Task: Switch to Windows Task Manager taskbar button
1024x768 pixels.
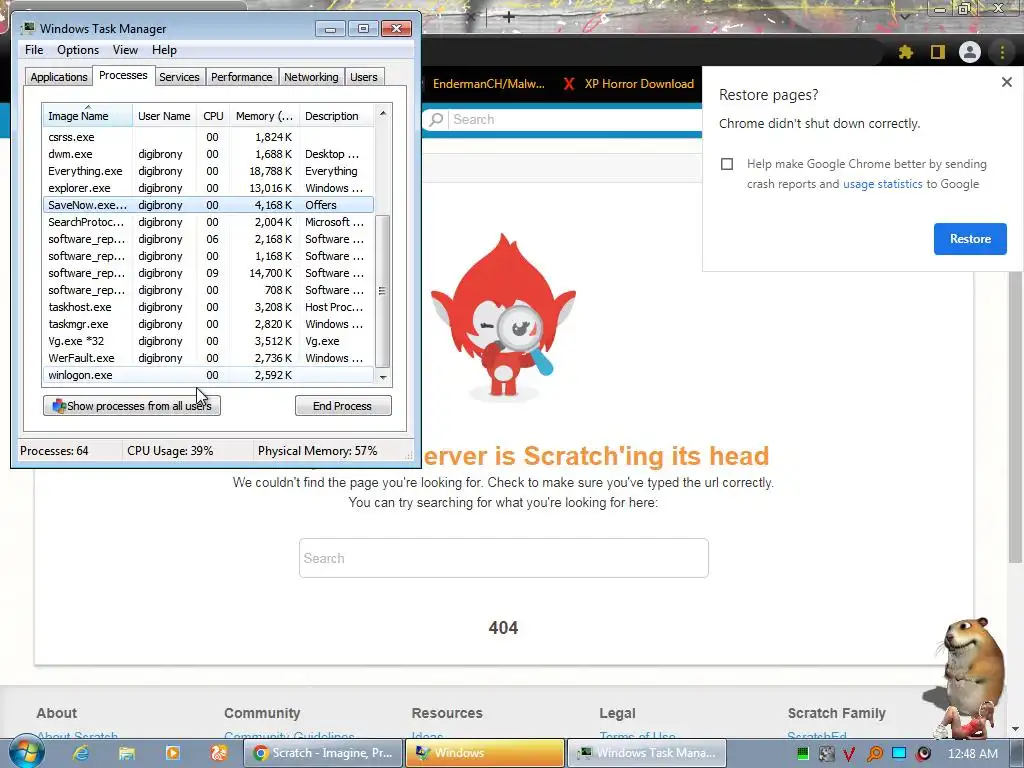Action: [647, 753]
